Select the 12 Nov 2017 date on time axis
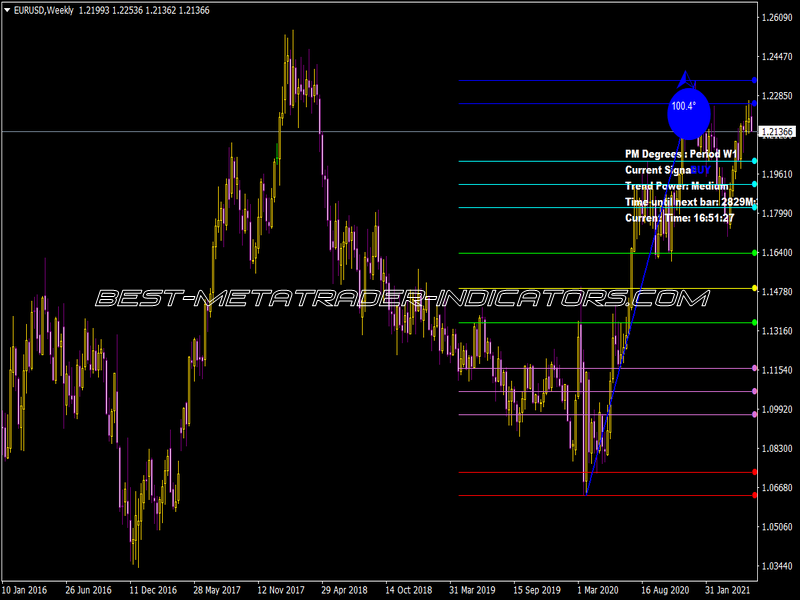Viewport: 800px width, 600px height. coord(281,590)
